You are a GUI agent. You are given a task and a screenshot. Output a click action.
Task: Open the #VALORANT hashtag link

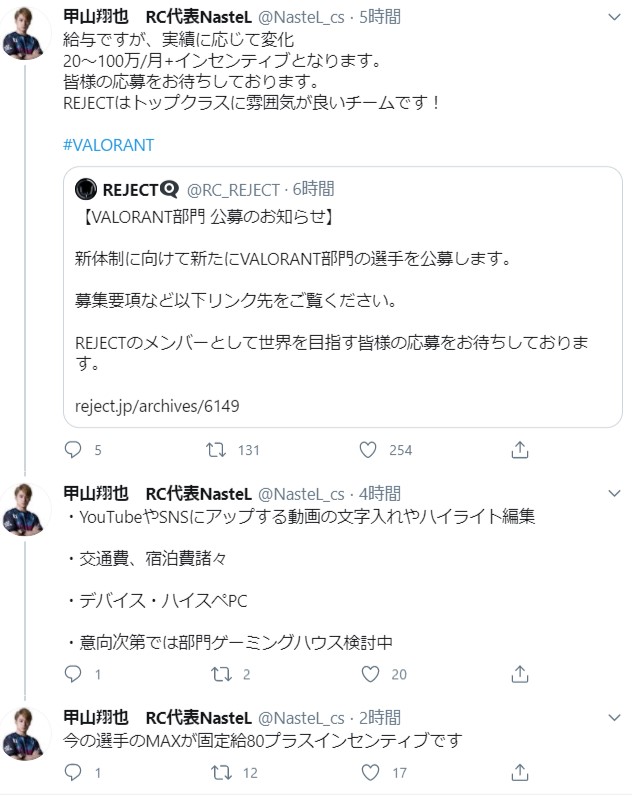point(108,145)
